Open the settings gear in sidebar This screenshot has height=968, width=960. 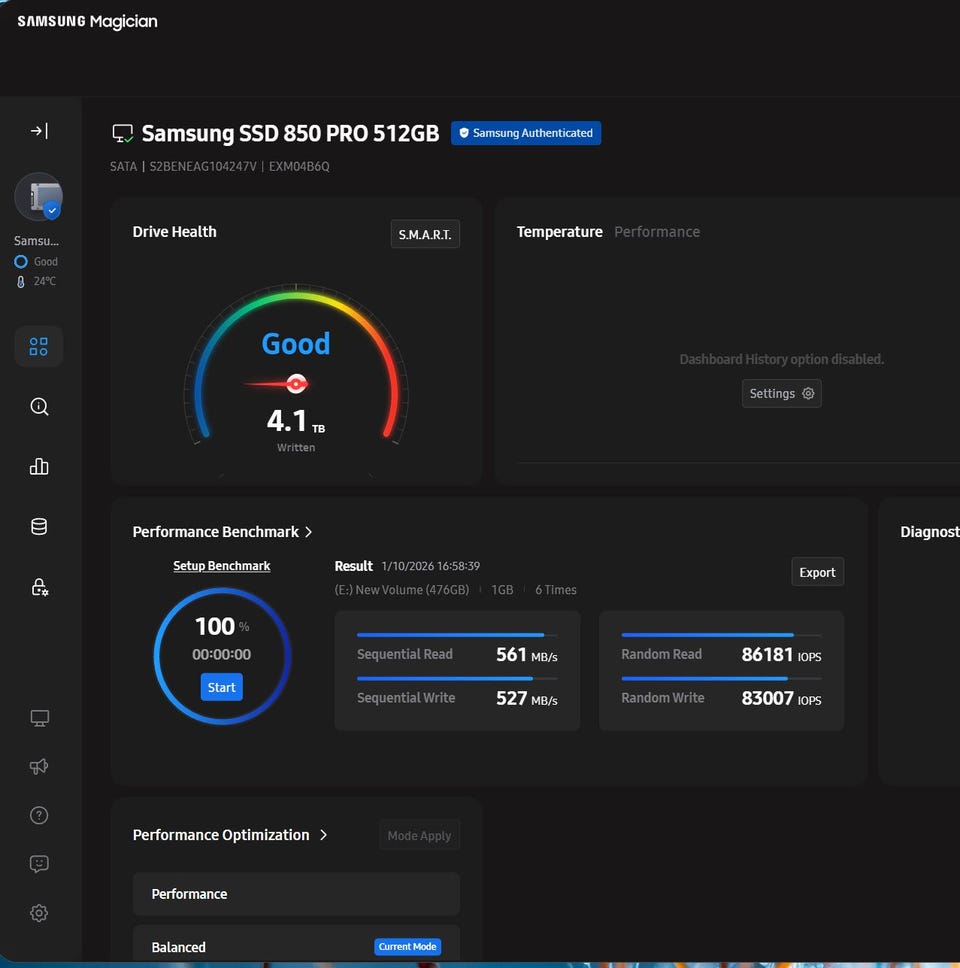(x=39, y=913)
